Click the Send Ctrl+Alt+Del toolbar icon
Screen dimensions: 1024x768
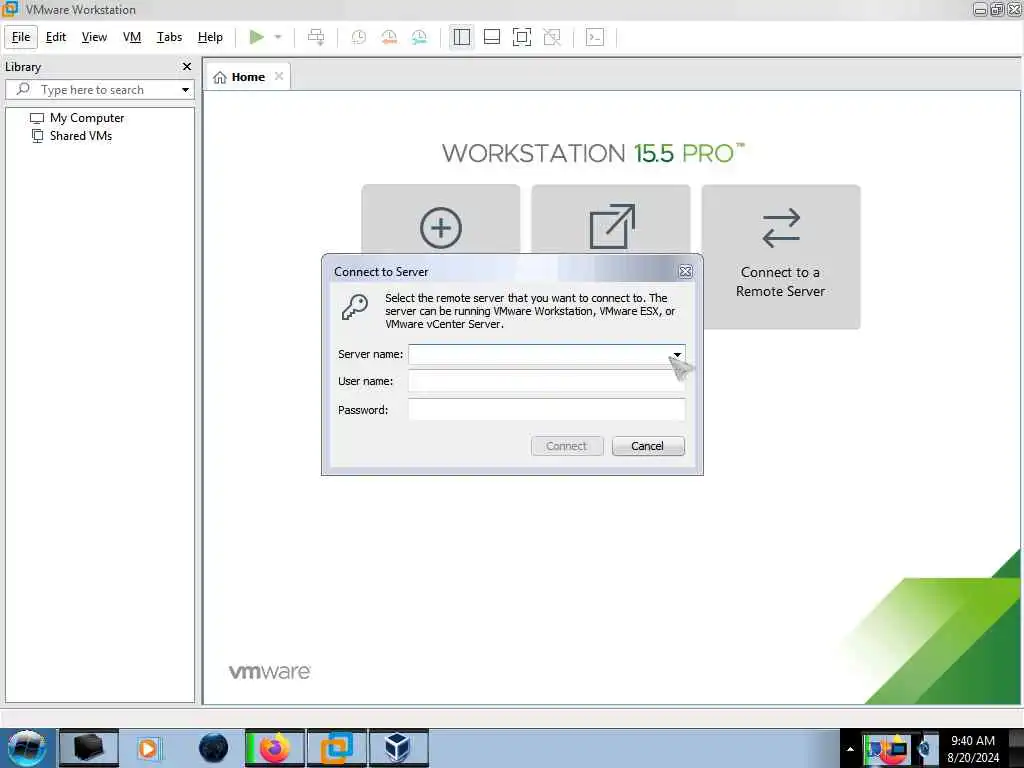[316, 37]
